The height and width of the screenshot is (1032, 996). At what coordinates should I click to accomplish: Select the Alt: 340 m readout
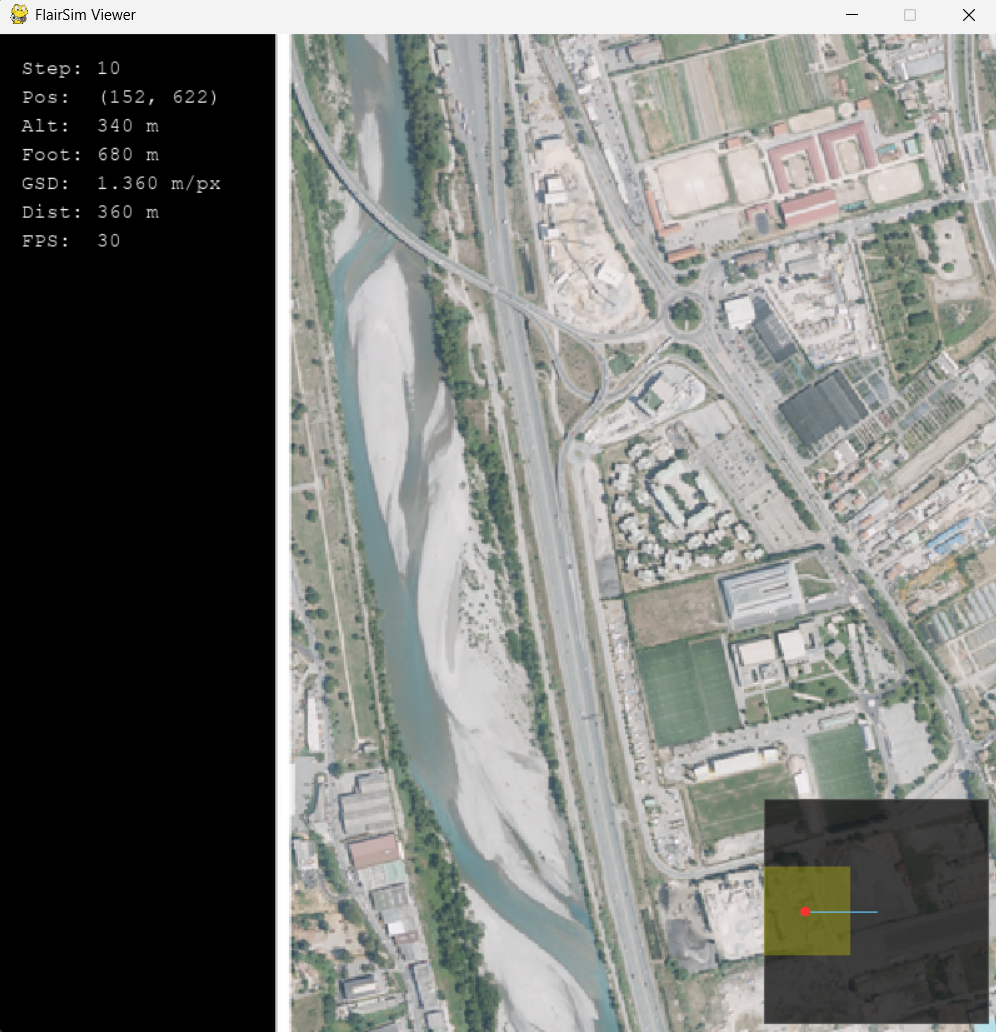coord(90,126)
